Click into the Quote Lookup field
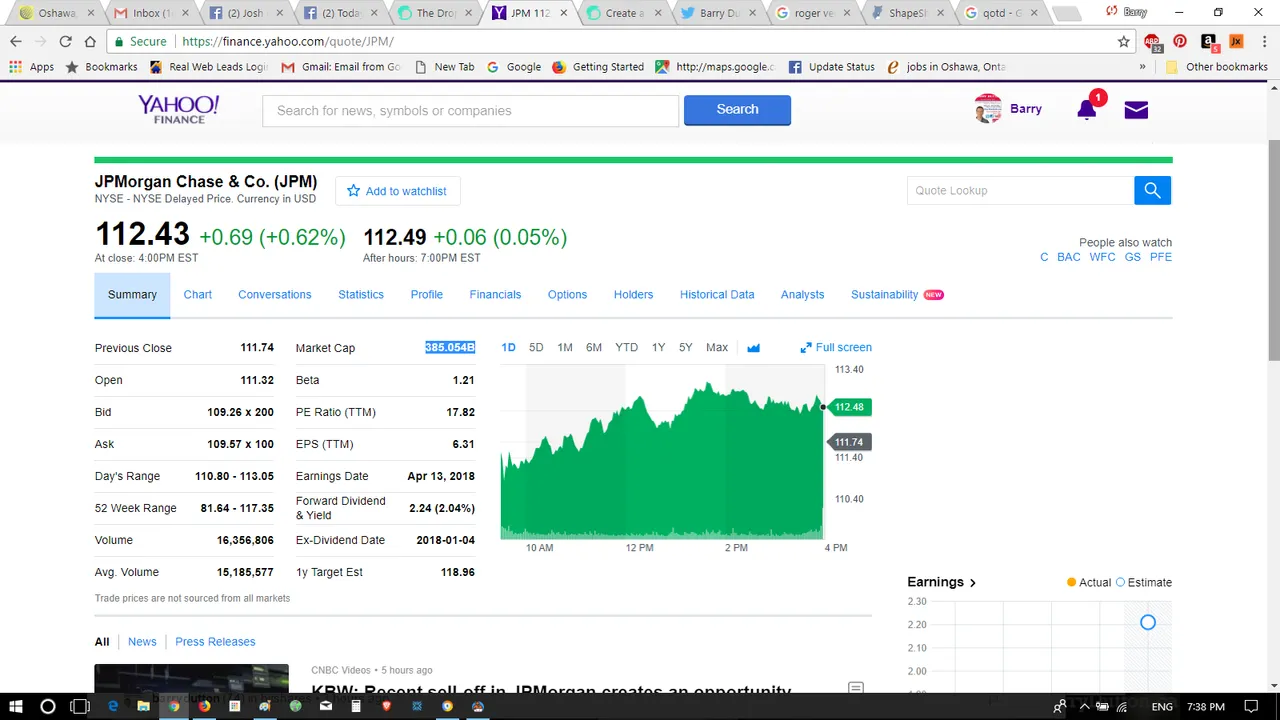The image size is (1280, 720). (x=1020, y=190)
